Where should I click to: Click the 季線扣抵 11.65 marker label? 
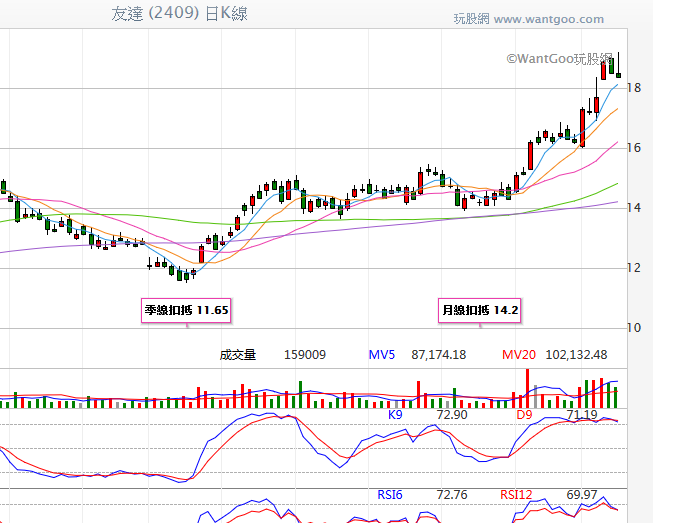pyautogui.click(x=186, y=310)
